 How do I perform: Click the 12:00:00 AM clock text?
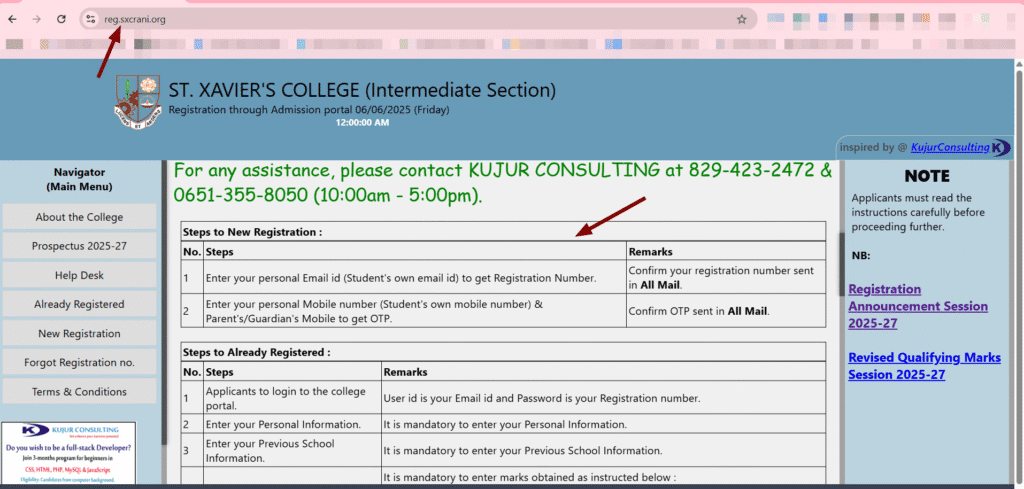coord(362,122)
